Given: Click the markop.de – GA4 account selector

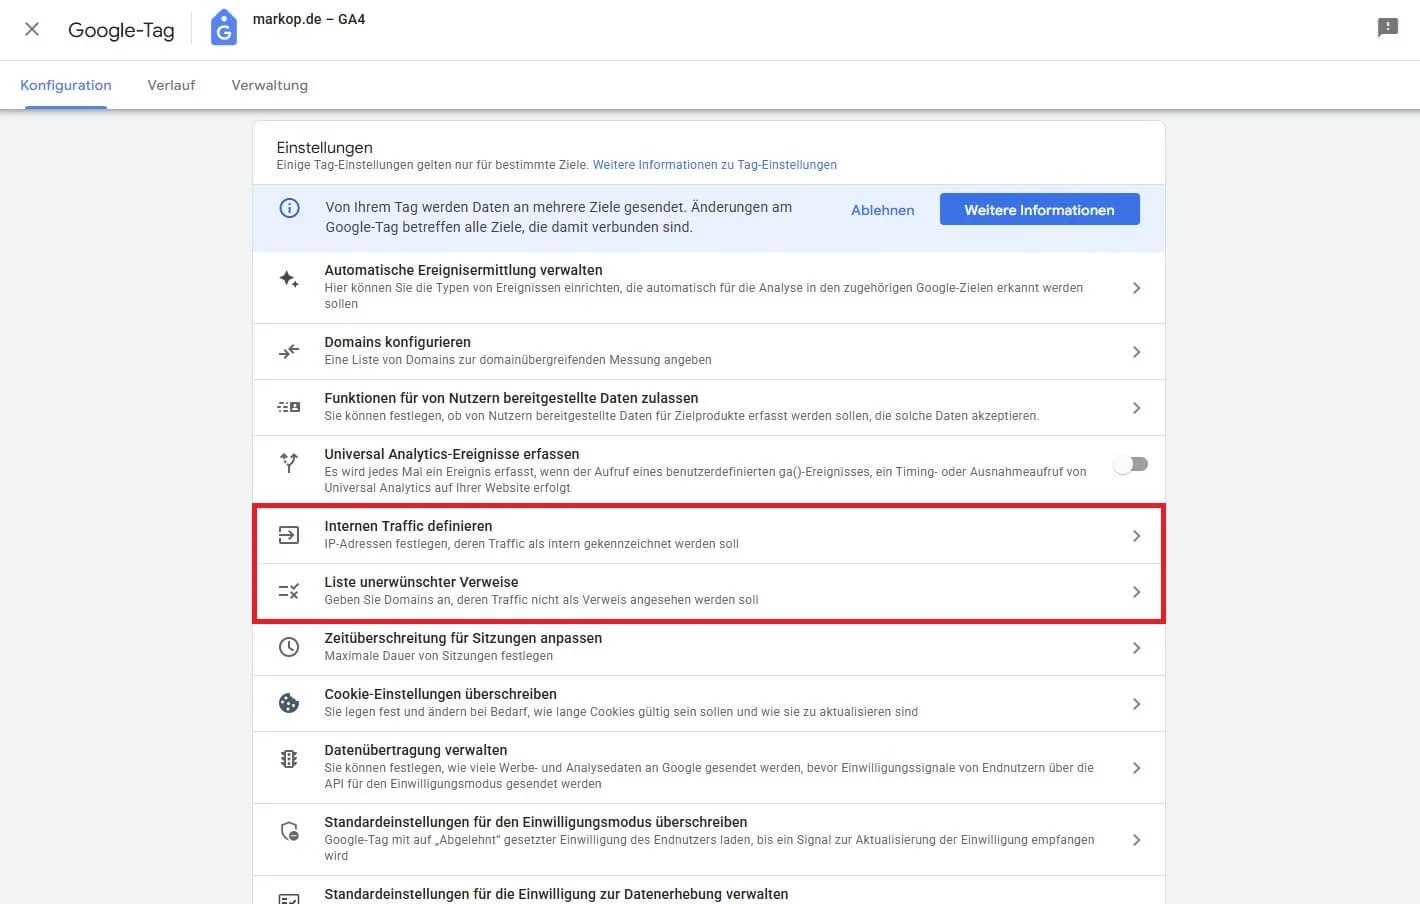Looking at the screenshot, I should (309, 18).
